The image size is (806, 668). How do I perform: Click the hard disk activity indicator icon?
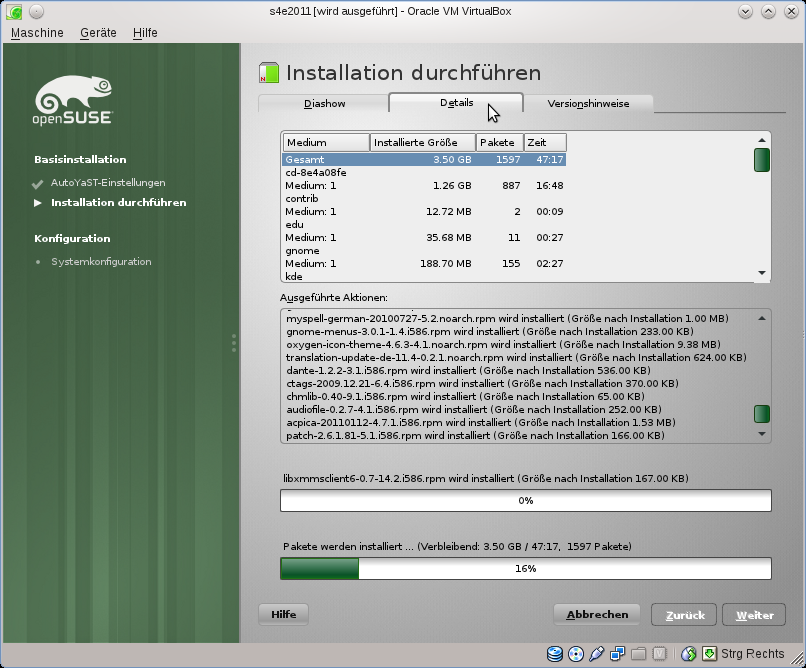click(x=555, y=654)
